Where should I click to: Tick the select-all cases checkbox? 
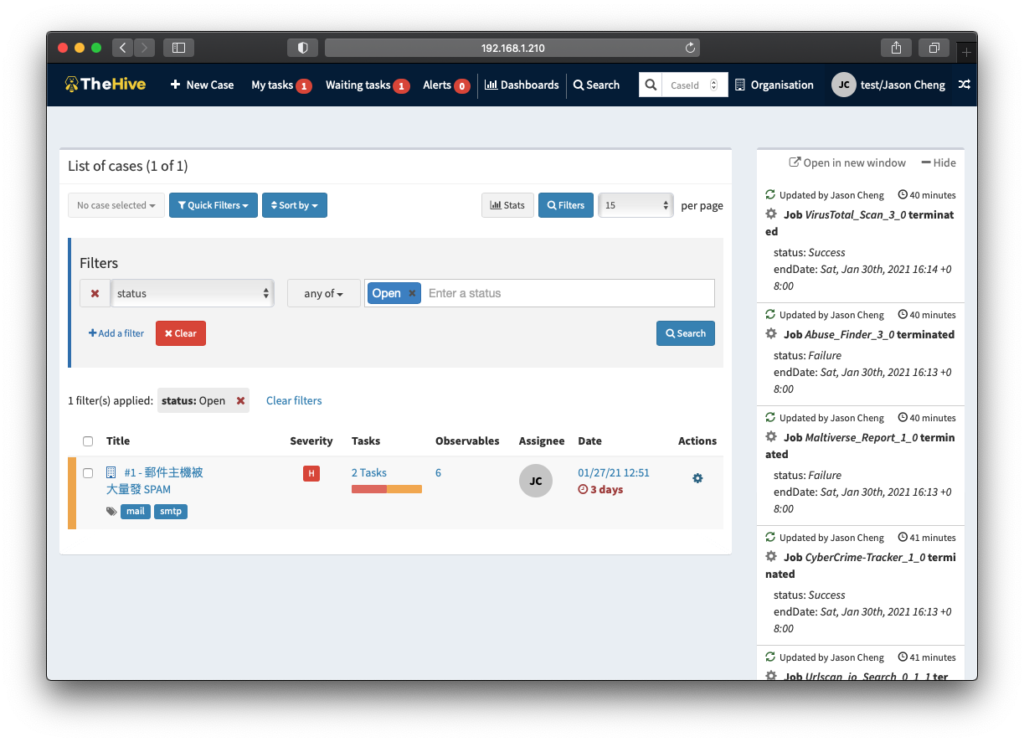point(88,441)
